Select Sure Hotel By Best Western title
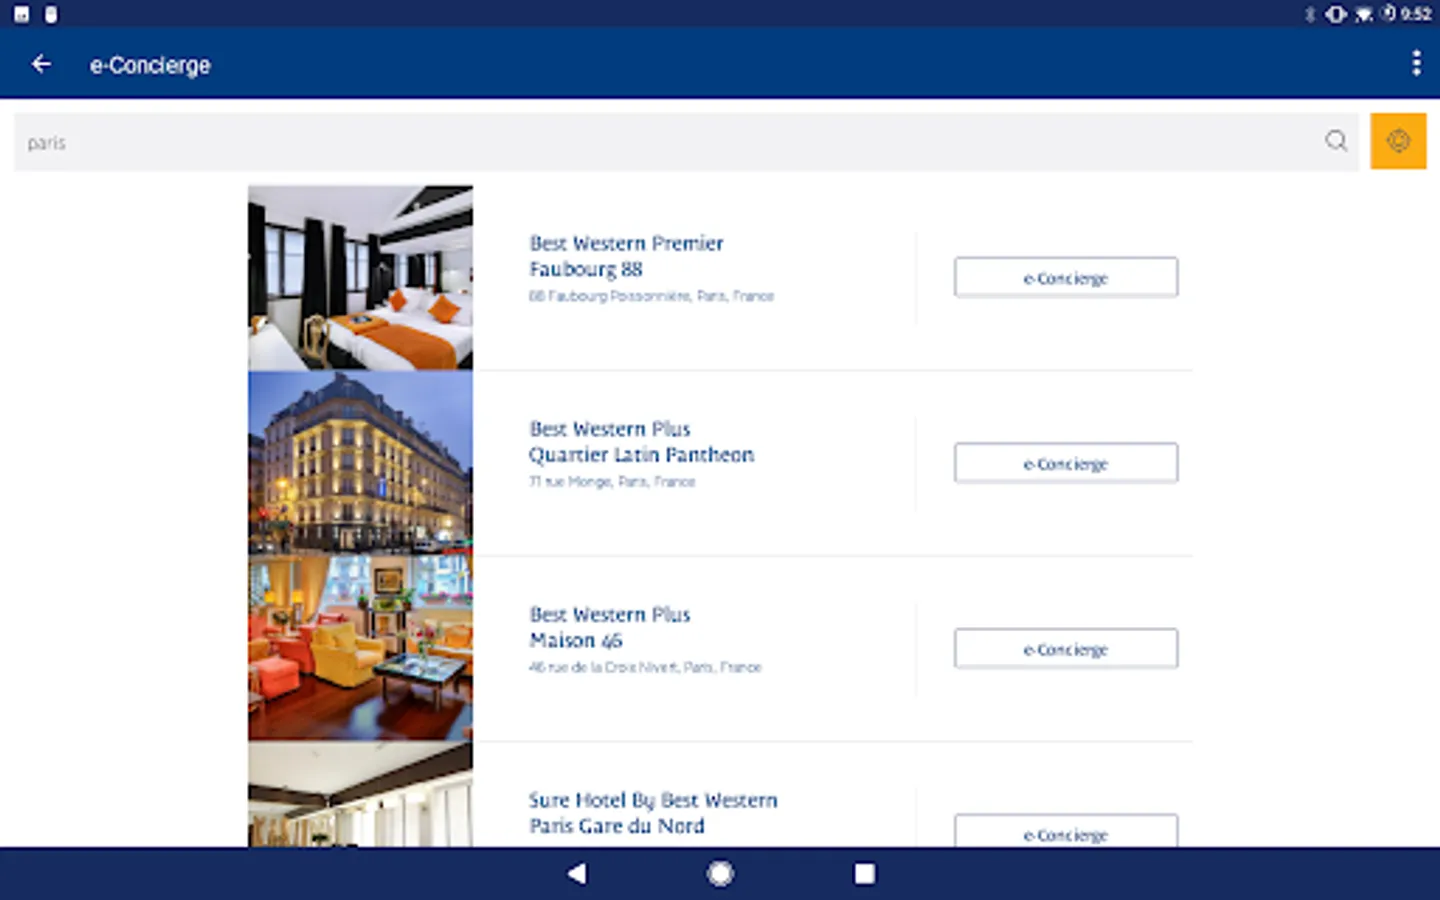The width and height of the screenshot is (1440, 900). point(653,813)
